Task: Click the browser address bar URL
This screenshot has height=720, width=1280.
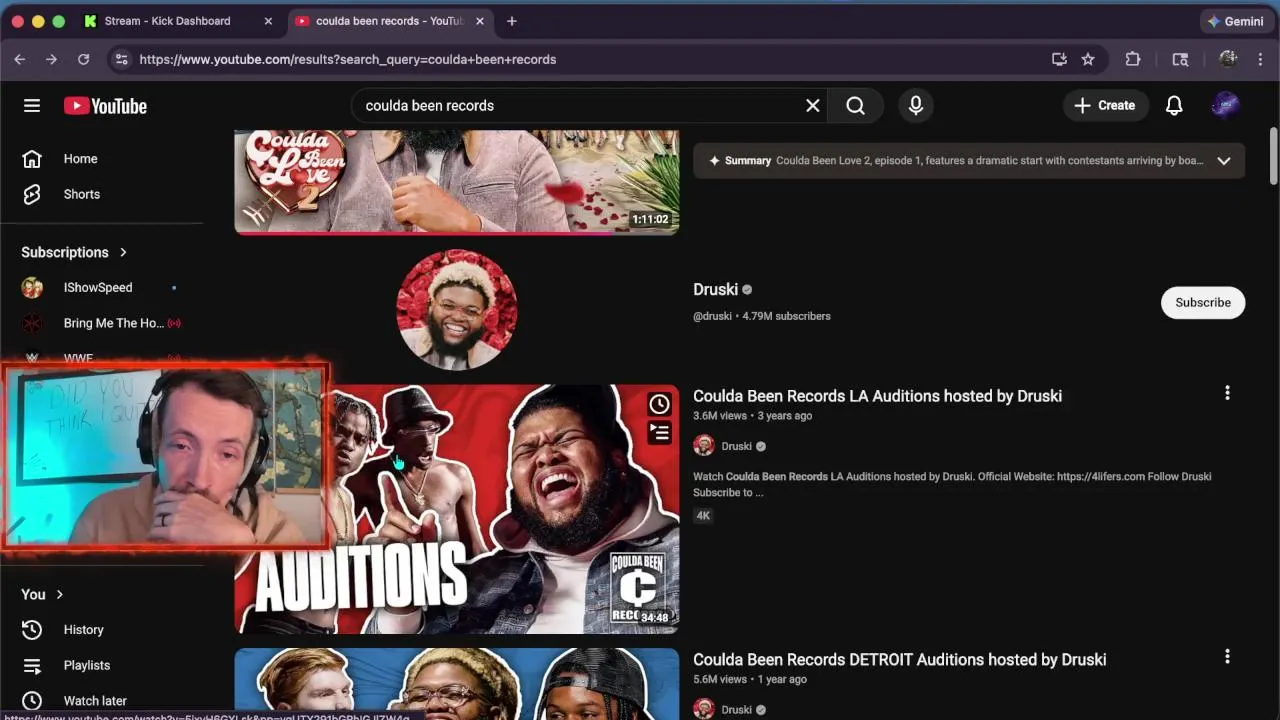Action: click(348, 59)
